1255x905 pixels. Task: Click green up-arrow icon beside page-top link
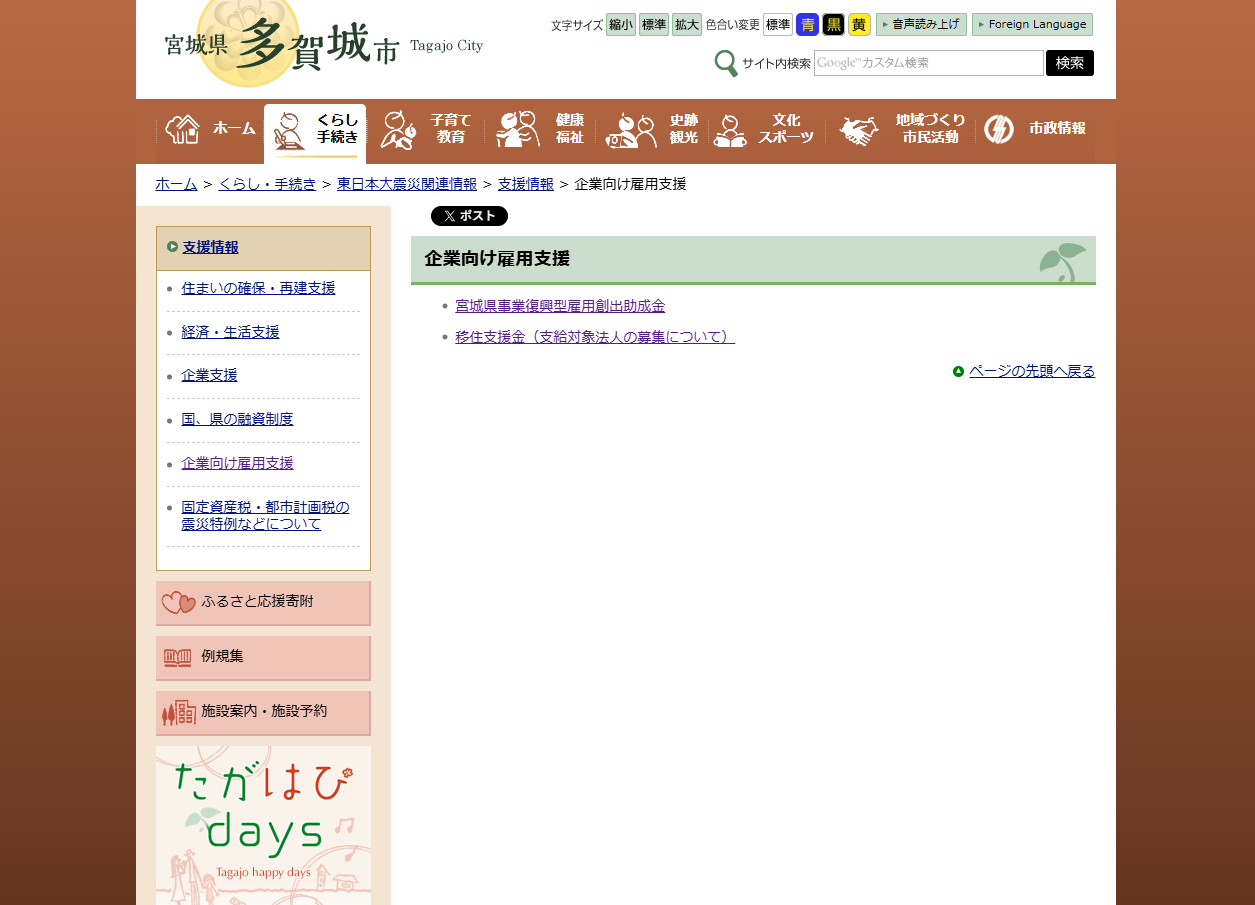point(958,371)
